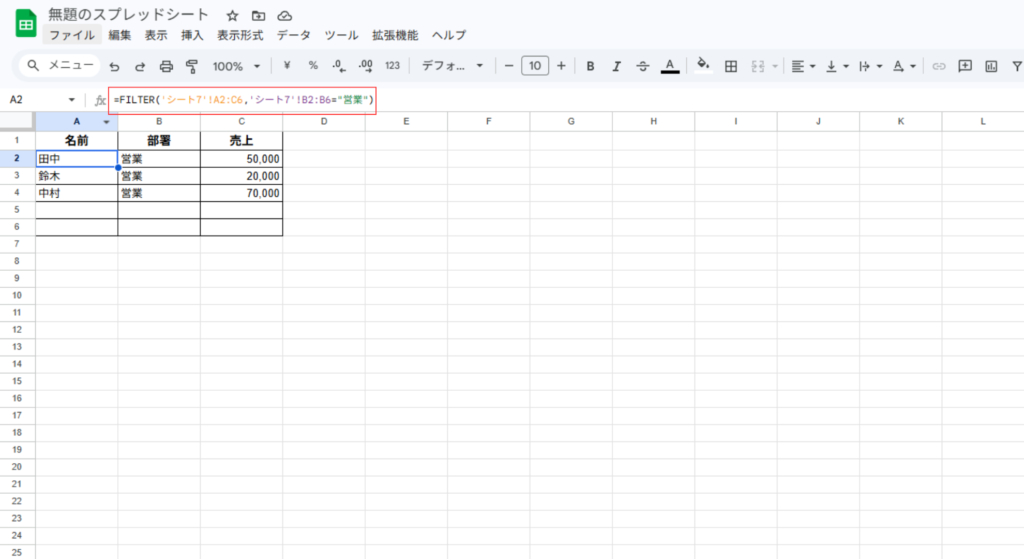Open the font family dropdown
The height and width of the screenshot is (559, 1024).
452,66
